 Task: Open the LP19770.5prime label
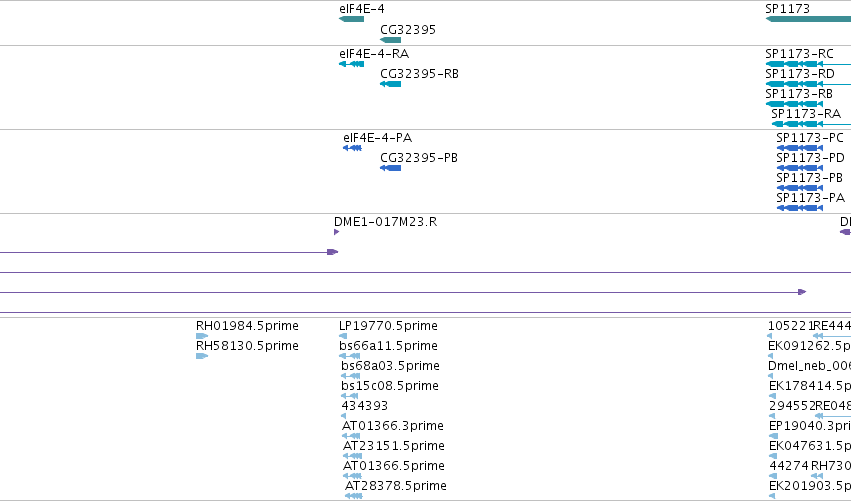(x=388, y=326)
